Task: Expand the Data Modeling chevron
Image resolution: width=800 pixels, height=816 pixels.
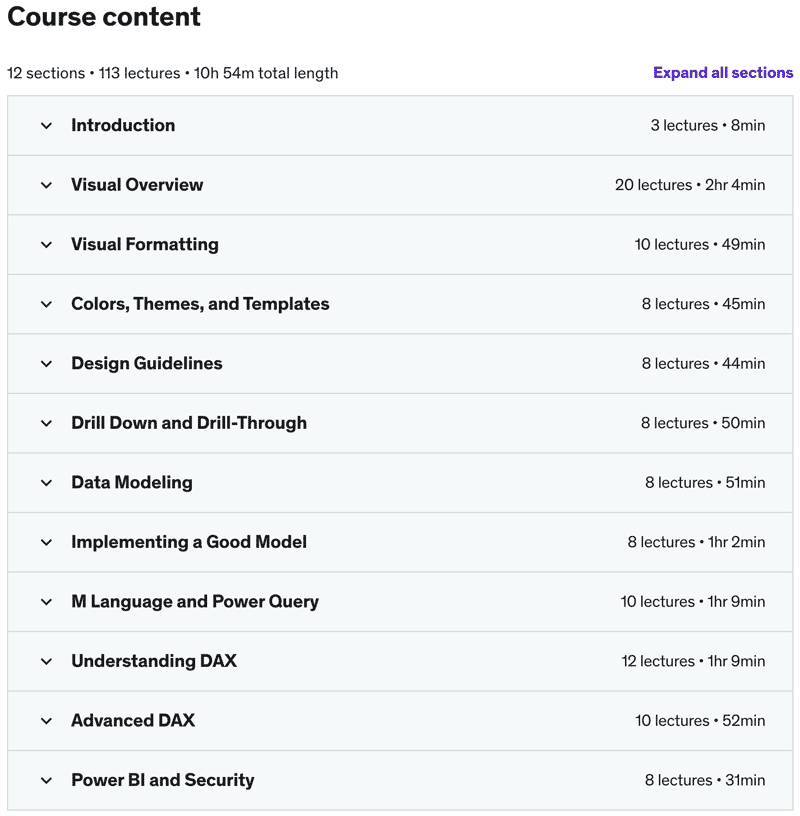Action: (x=46, y=483)
